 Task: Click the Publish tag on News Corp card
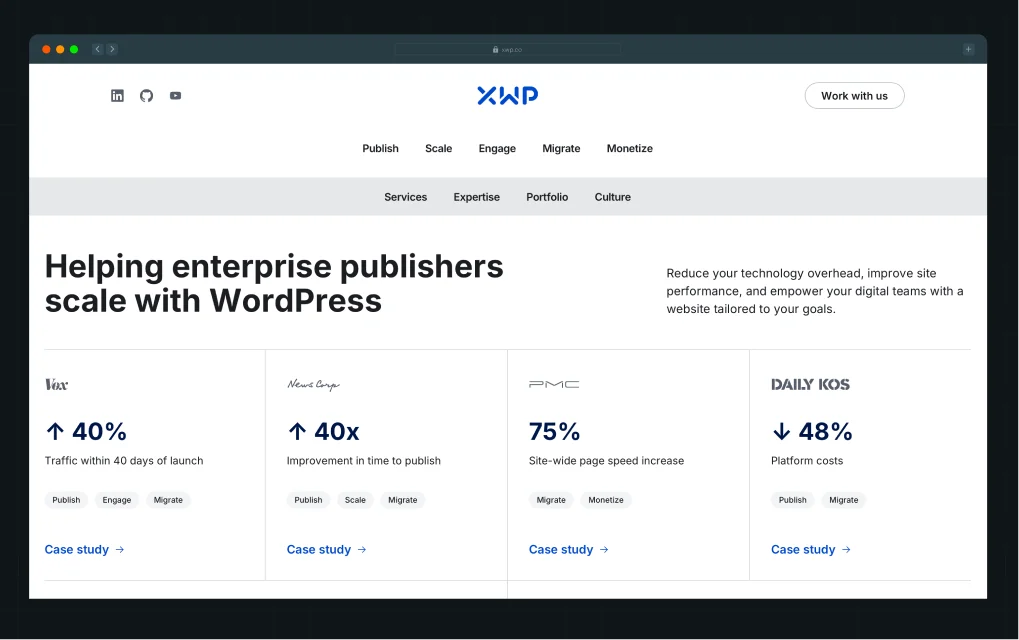click(308, 500)
